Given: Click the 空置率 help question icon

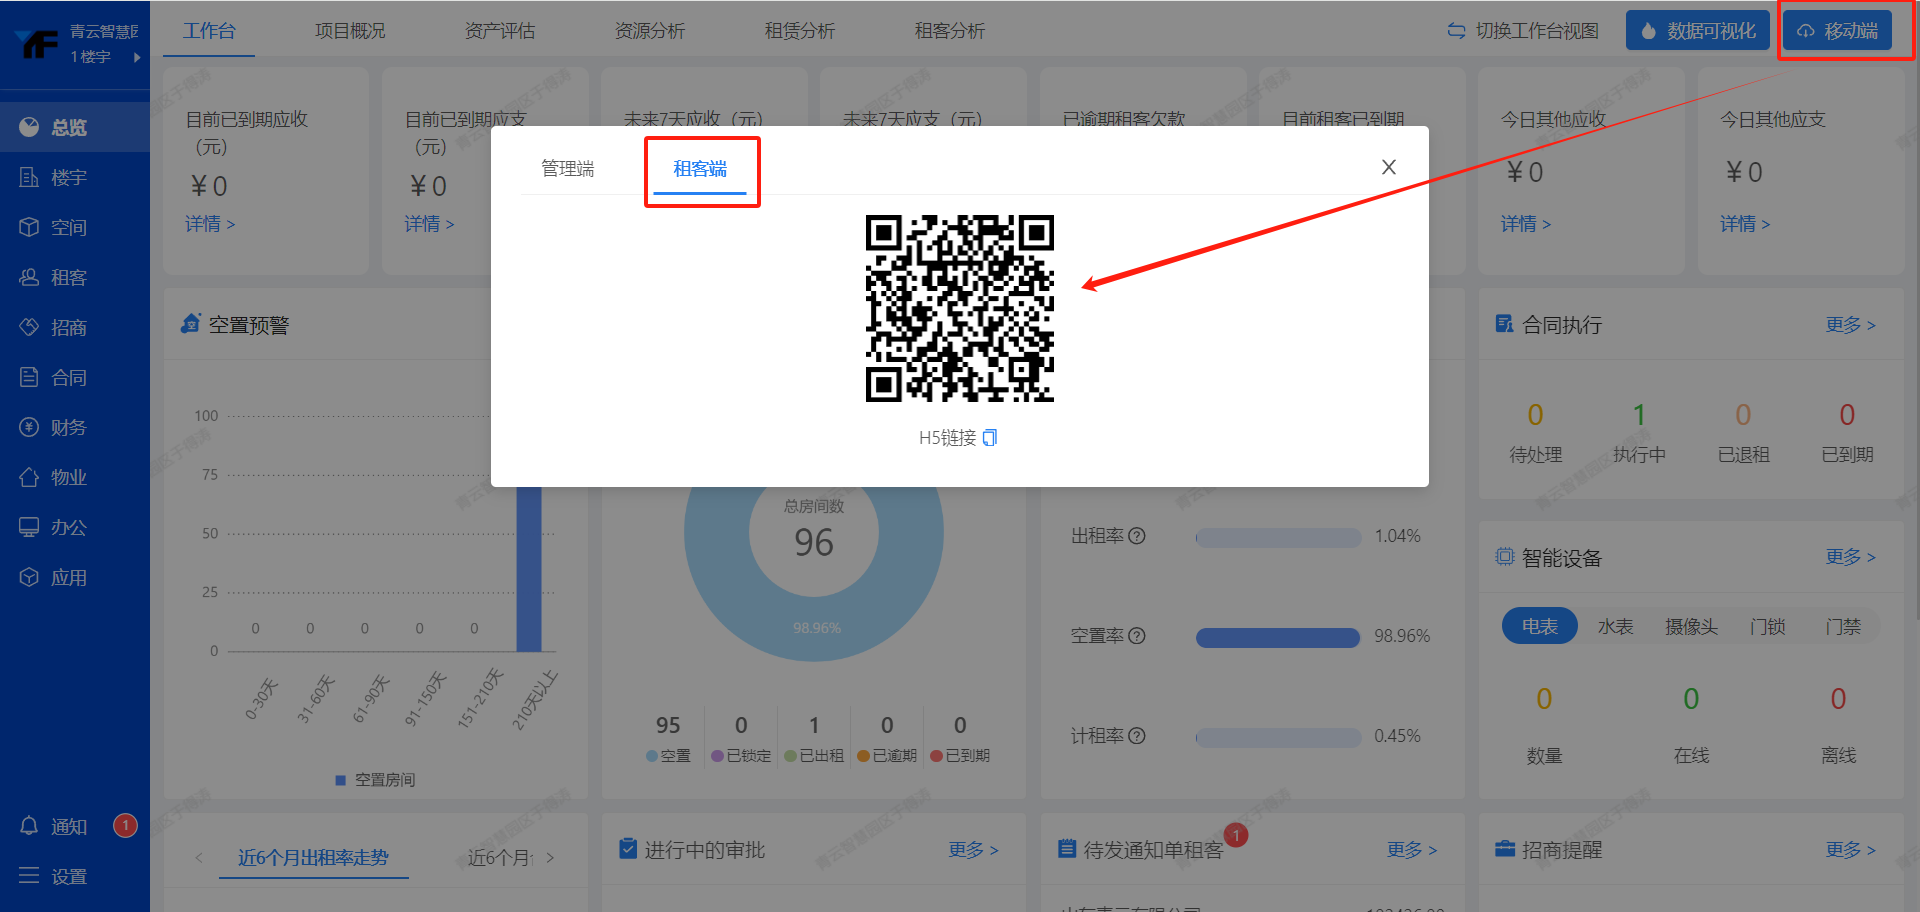Looking at the screenshot, I should tap(1137, 636).
